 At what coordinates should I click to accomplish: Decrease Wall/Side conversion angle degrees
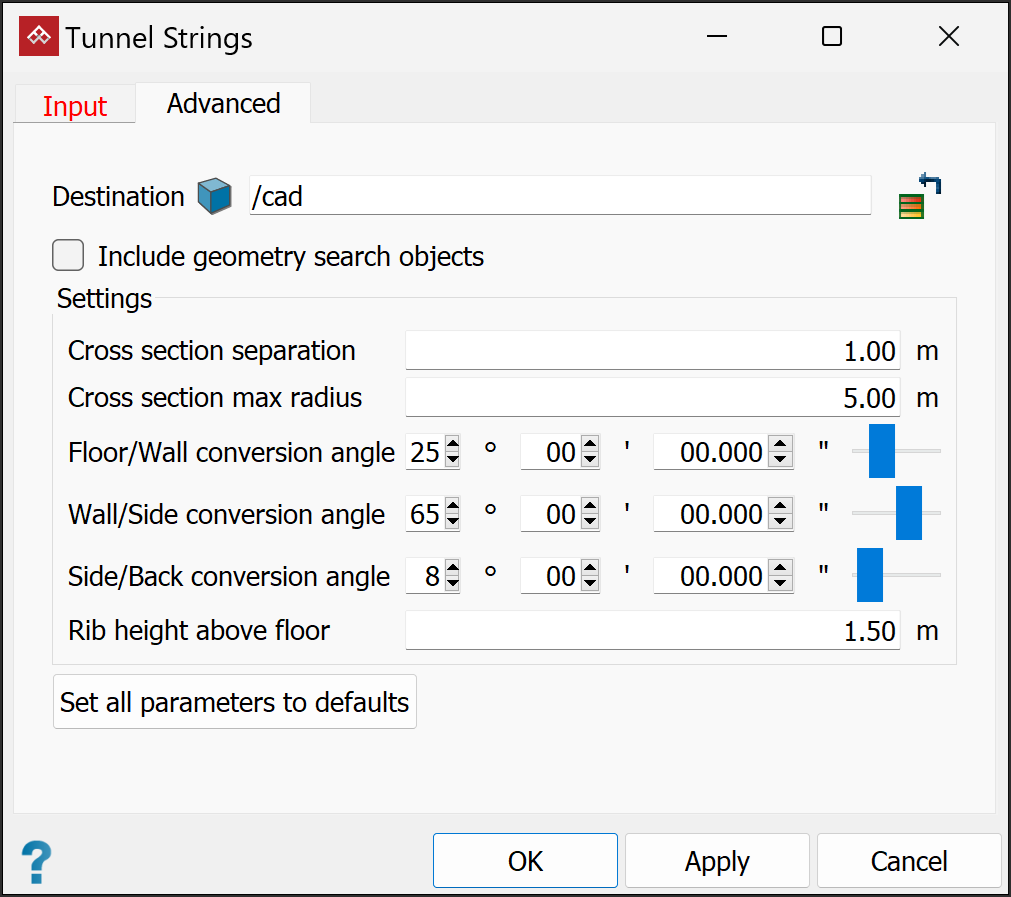pyautogui.click(x=452, y=522)
